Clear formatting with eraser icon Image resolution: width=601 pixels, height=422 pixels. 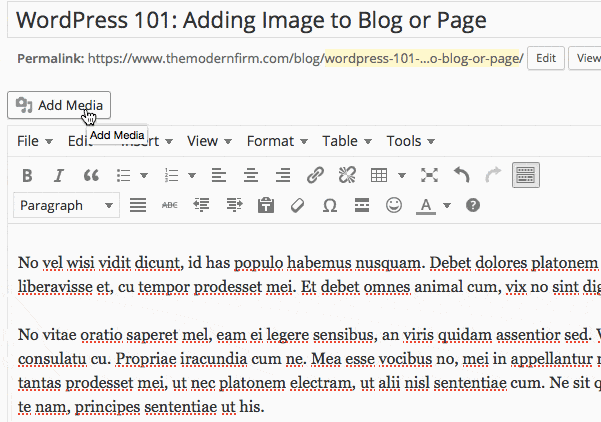point(297,205)
